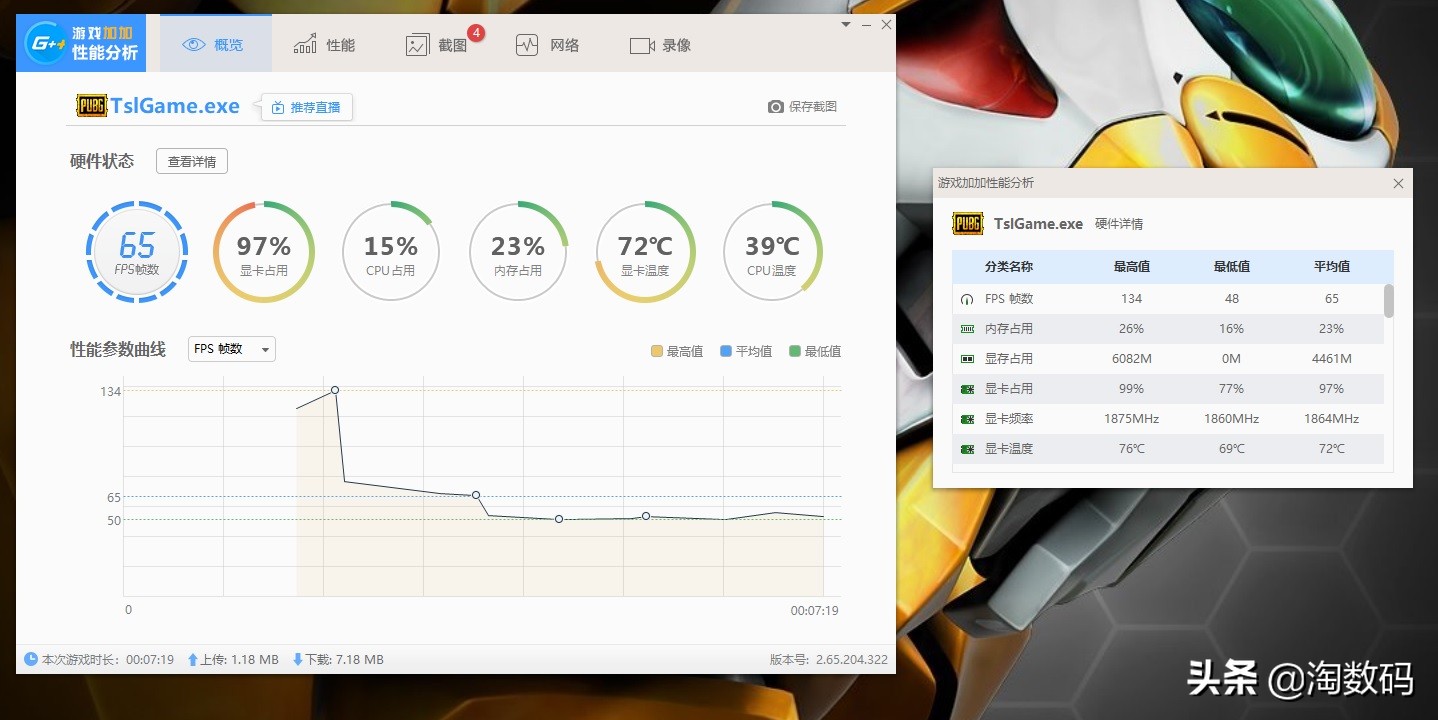Select the 性能 performance chart icon
The image size is (1438, 720).
pyautogui.click(x=305, y=43)
